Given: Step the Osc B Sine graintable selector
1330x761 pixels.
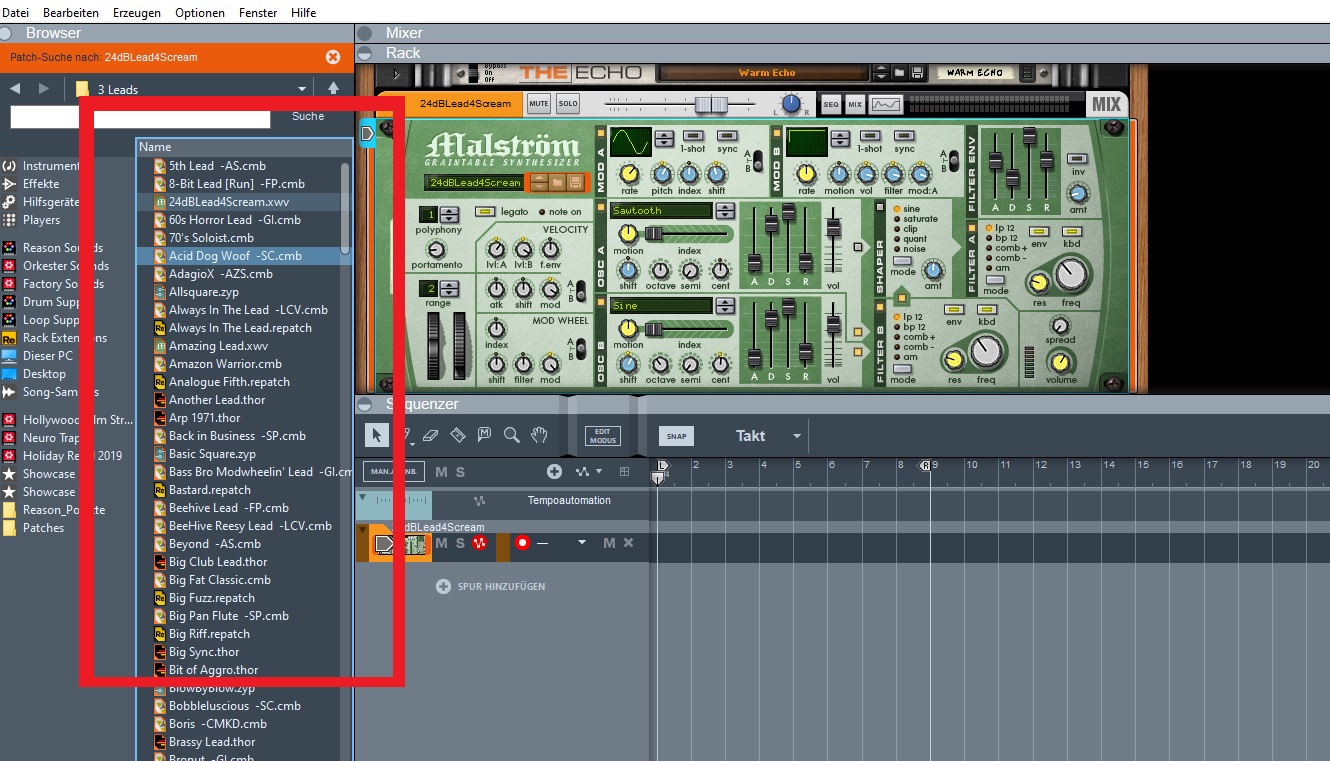Looking at the screenshot, I should point(725,305).
